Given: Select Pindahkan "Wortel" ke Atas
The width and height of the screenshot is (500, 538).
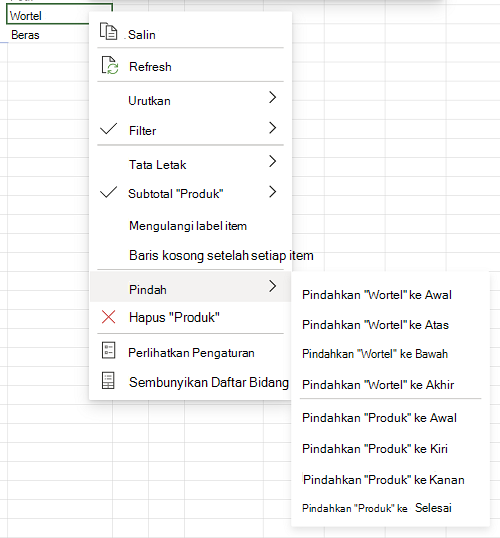Looking at the screenshot, I should (x=390, y=324).
